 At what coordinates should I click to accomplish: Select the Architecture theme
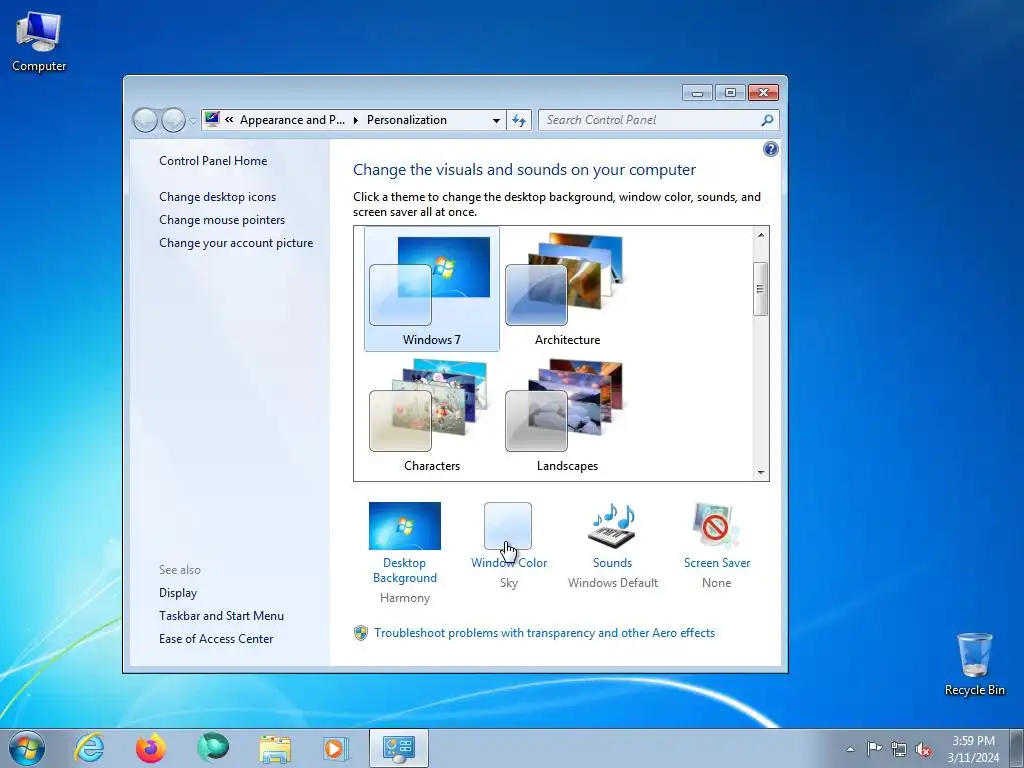(x=567, y=289)
